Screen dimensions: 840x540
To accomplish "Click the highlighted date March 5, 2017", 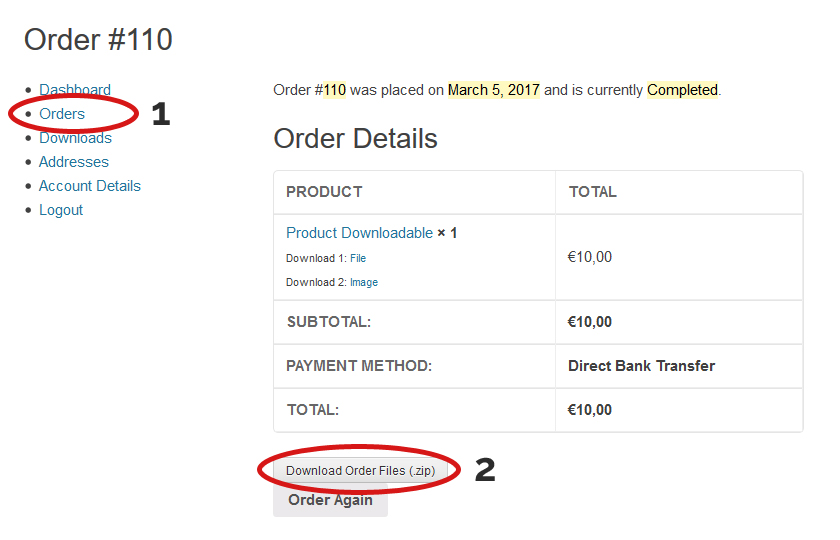I will tap(494, 90).
